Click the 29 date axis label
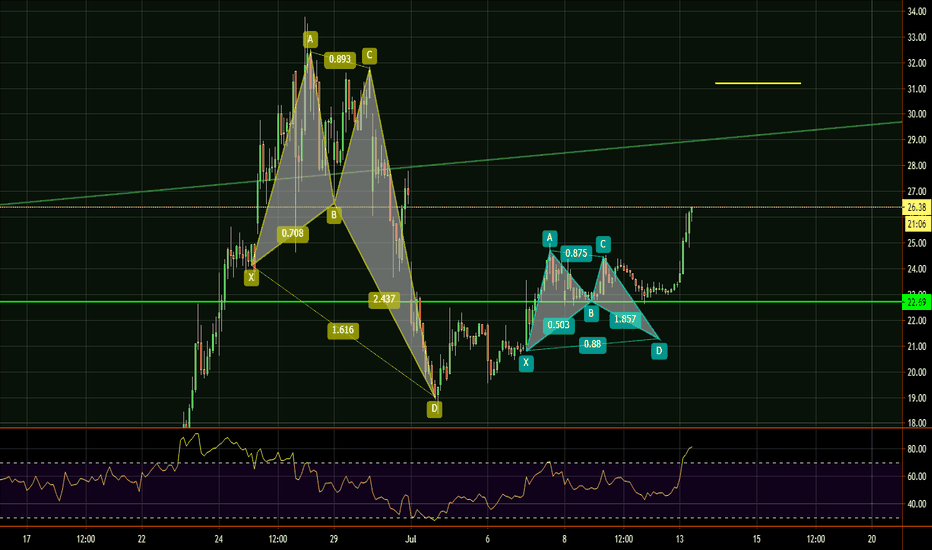Image resolution: width=932 pixels, height=550 pixels. [334, 539]
